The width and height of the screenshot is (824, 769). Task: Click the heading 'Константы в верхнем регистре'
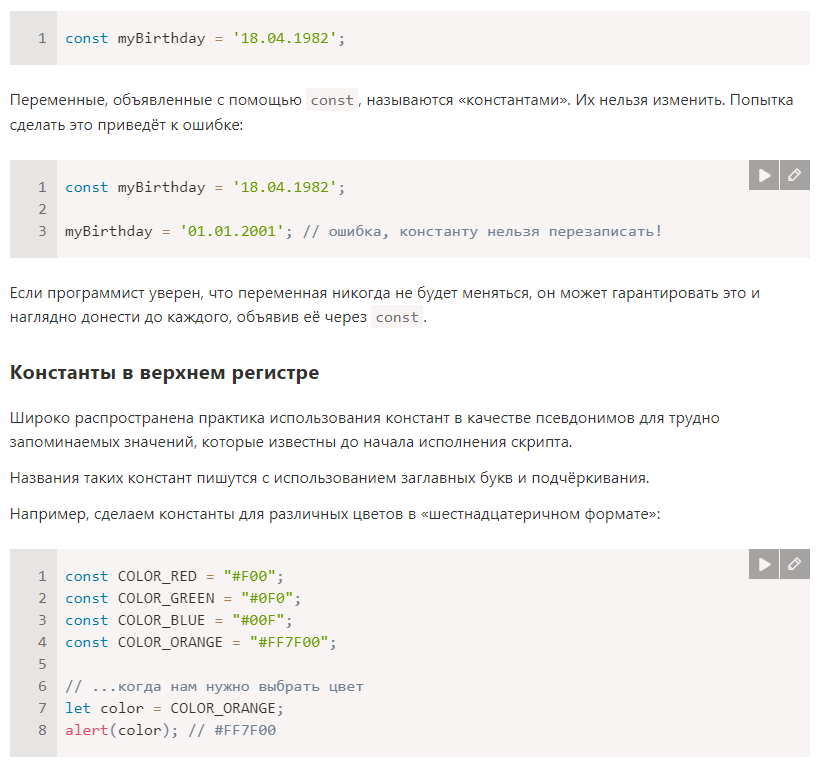[x=164, y=372]
